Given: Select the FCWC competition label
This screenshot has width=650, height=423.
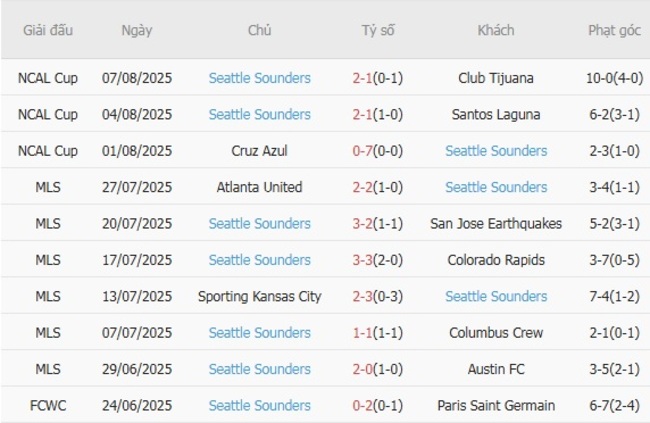Looking at the screenshot, I should [x=48, y=405].
